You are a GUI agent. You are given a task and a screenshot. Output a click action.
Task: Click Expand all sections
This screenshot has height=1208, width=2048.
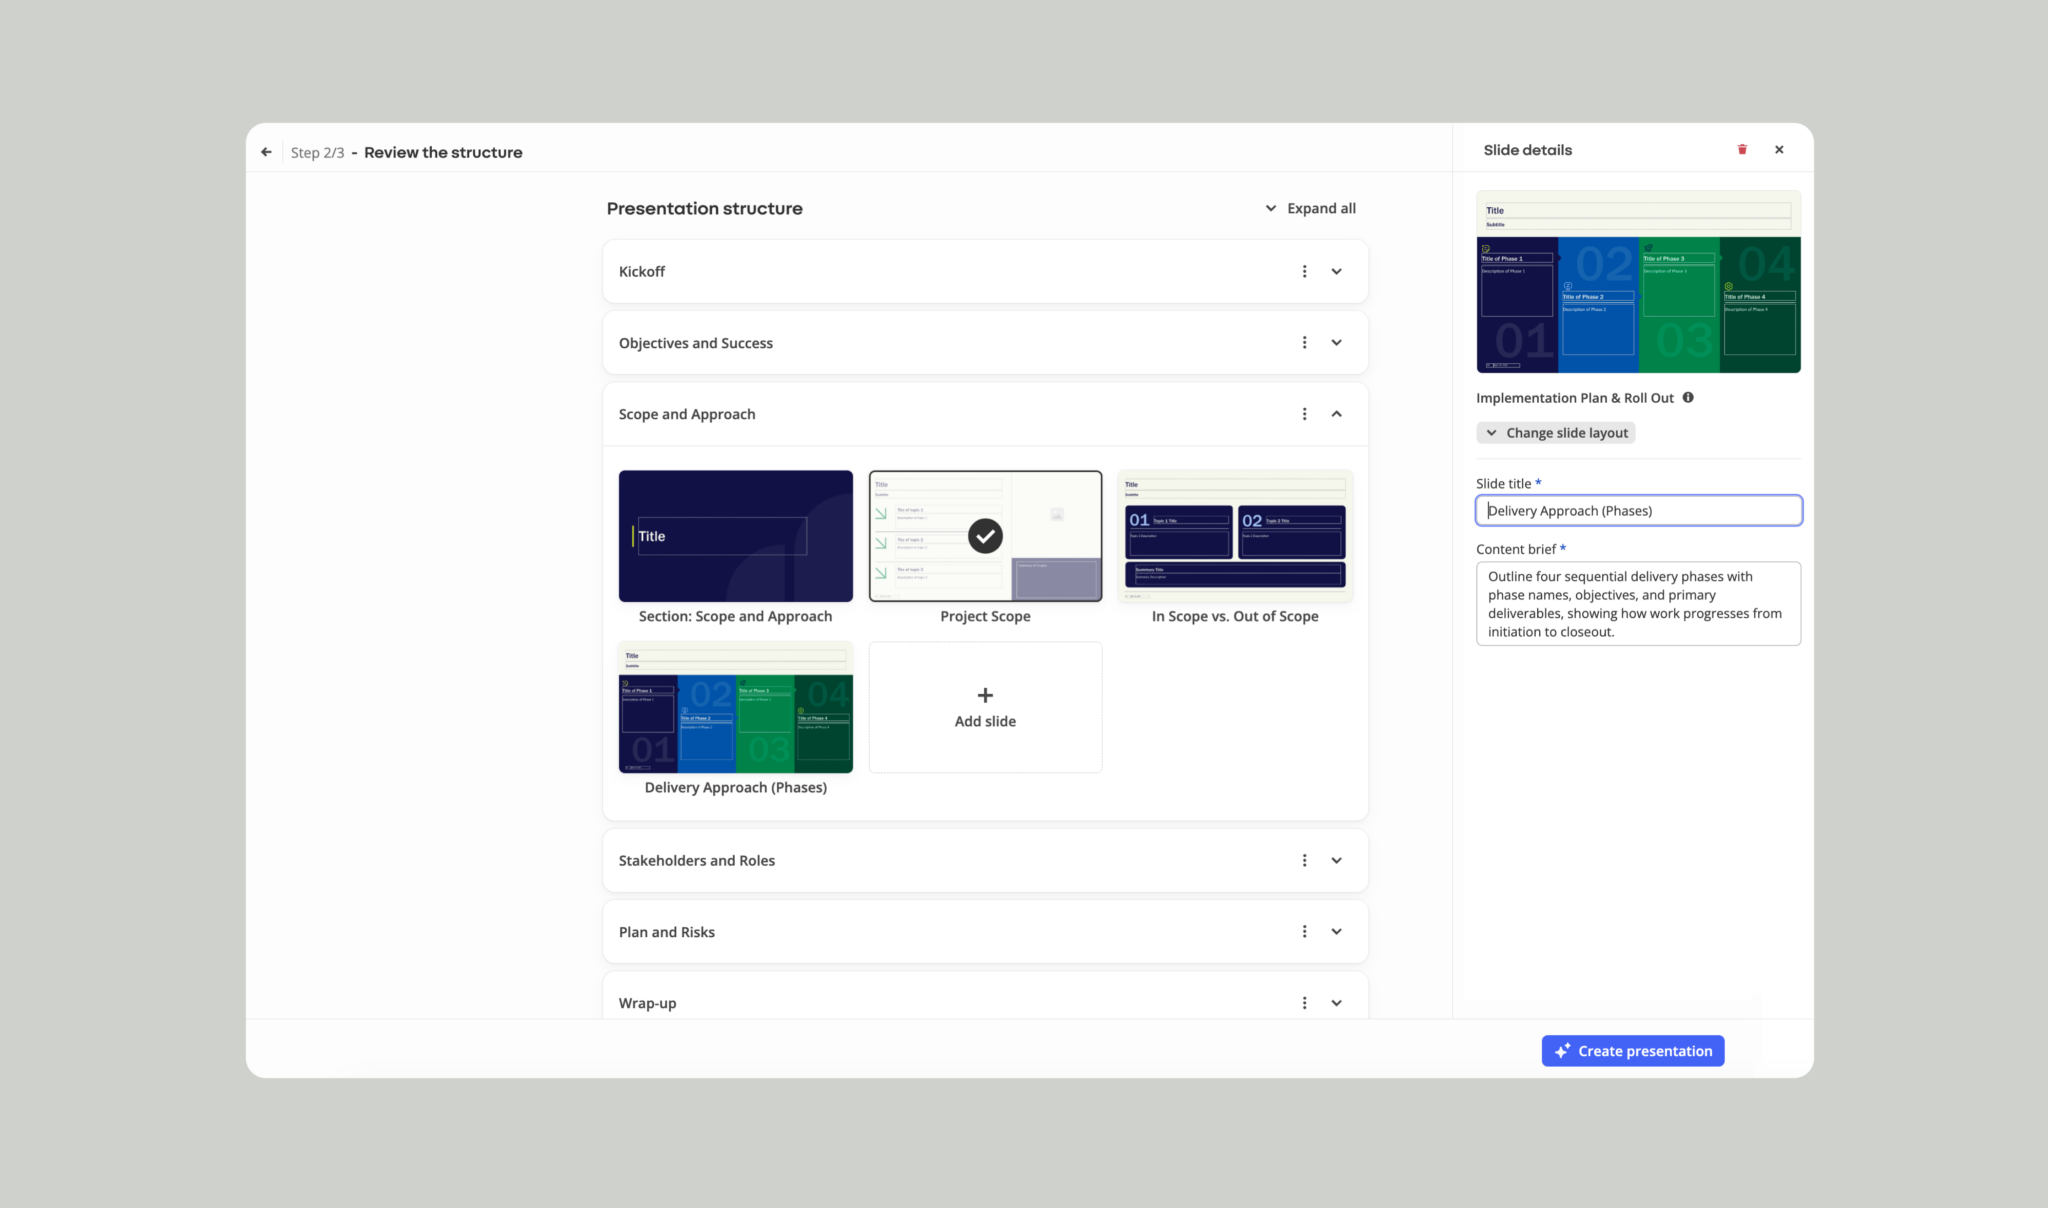coord(1310,208)
